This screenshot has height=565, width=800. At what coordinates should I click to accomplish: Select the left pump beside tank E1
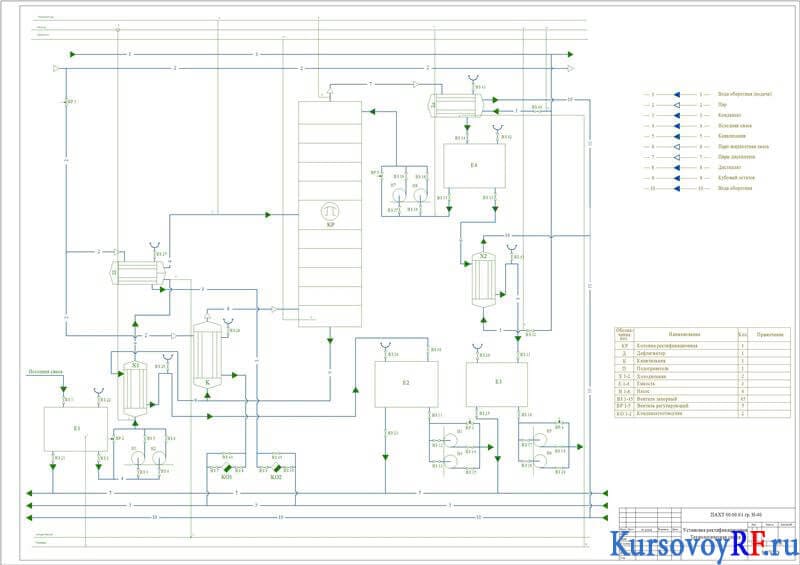tap(138, 458)
